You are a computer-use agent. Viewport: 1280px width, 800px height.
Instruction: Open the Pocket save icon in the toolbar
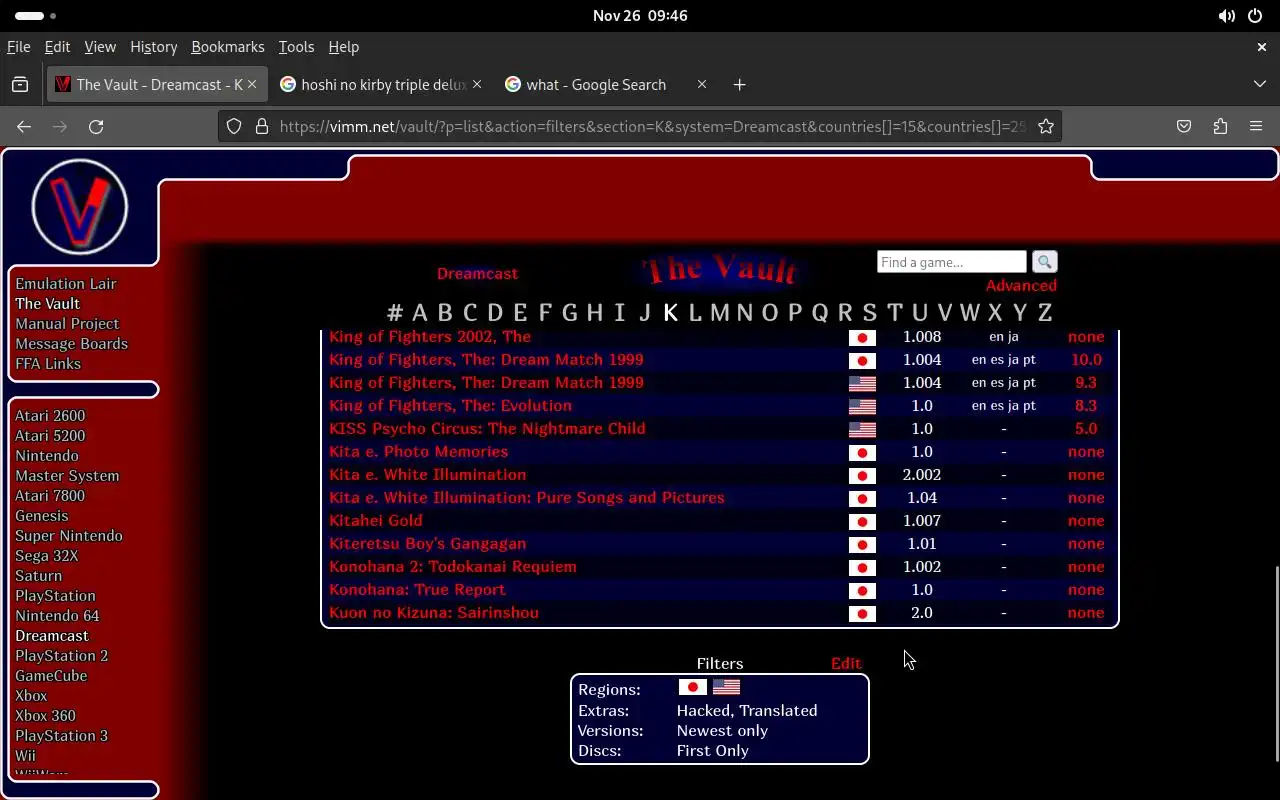[x=1184, y=126]
